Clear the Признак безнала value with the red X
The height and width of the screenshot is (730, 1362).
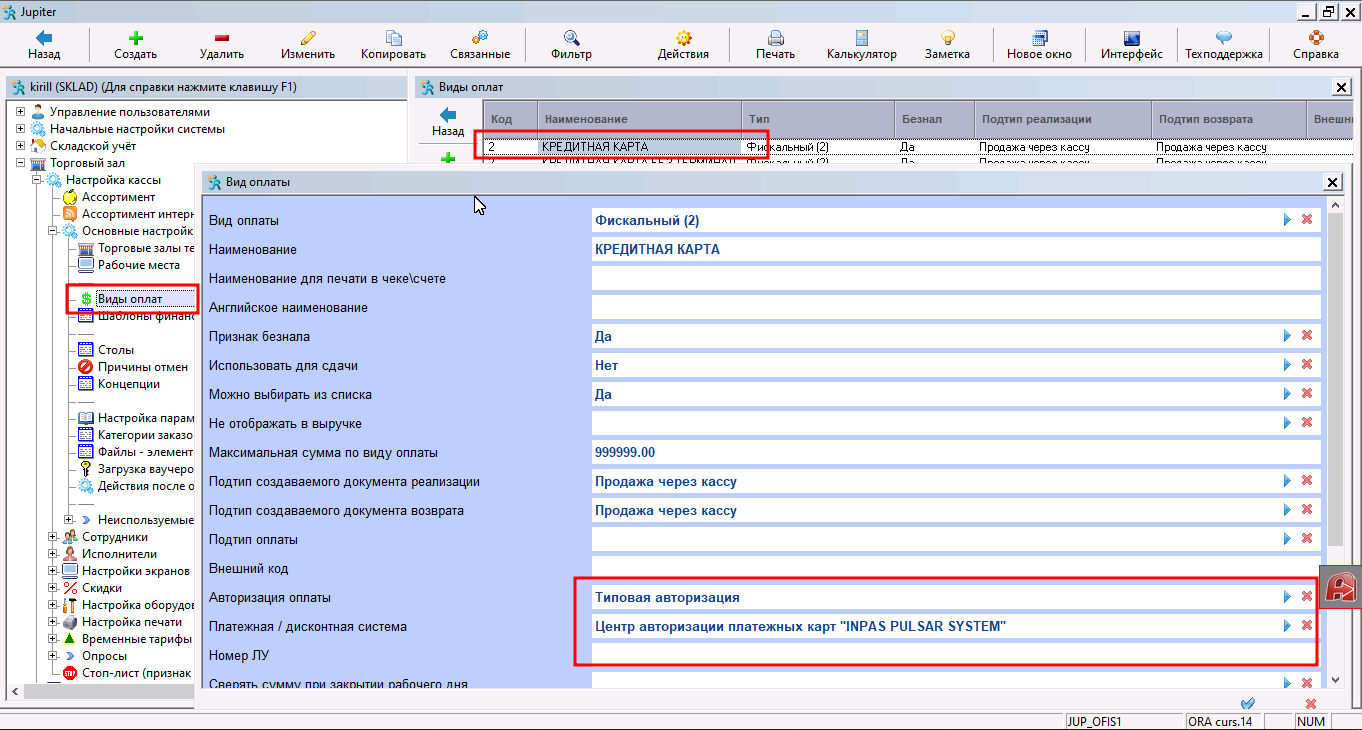[1307, 336]
